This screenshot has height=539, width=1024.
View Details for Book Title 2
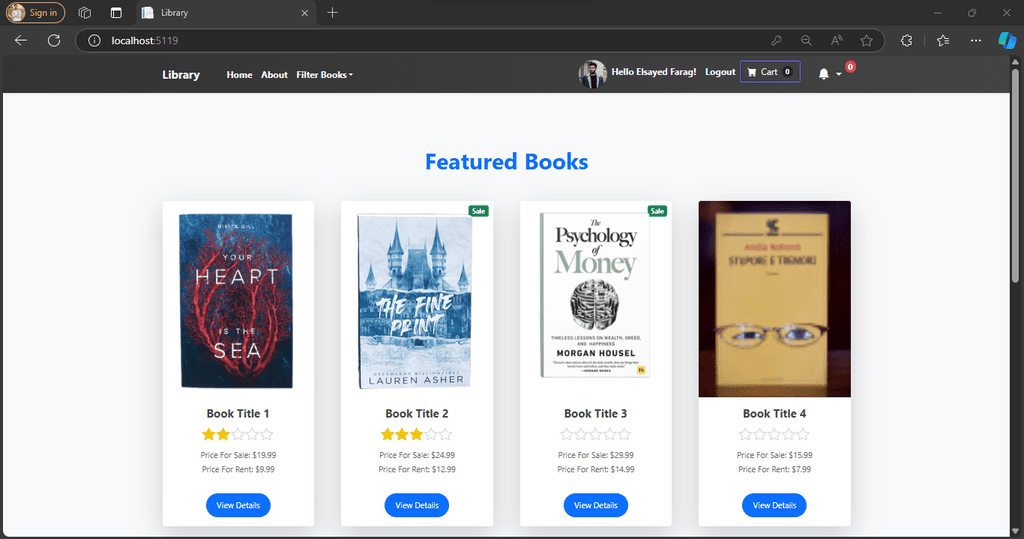click(x=417, y=505)
